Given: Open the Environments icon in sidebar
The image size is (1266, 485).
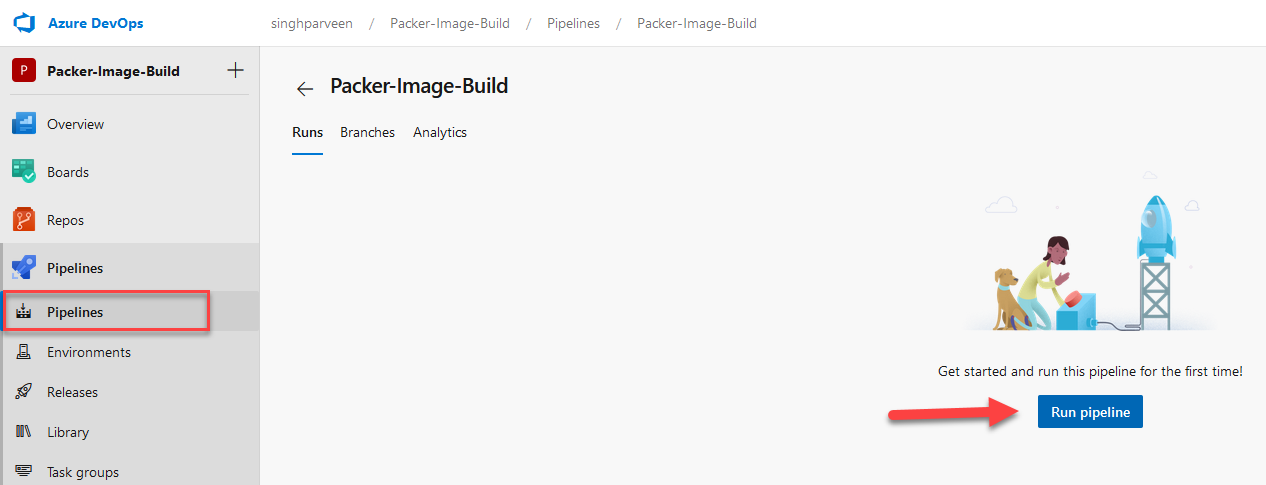Looking at the screenshot, I should click(25, 352).
